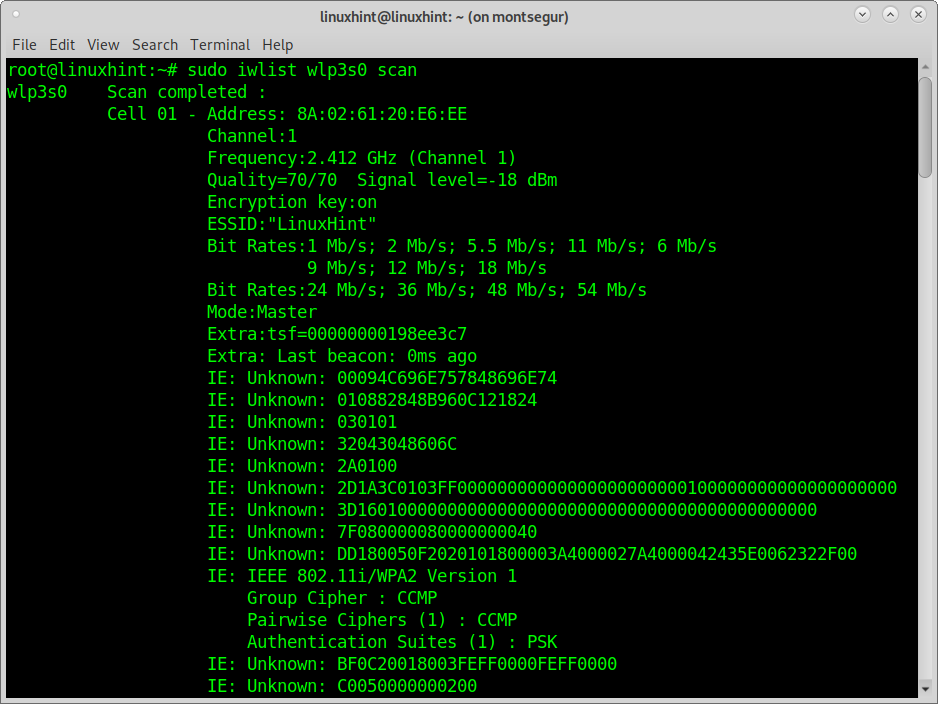Click the window menu dot in title bar

pyautogui.click(x=16, y=14)
